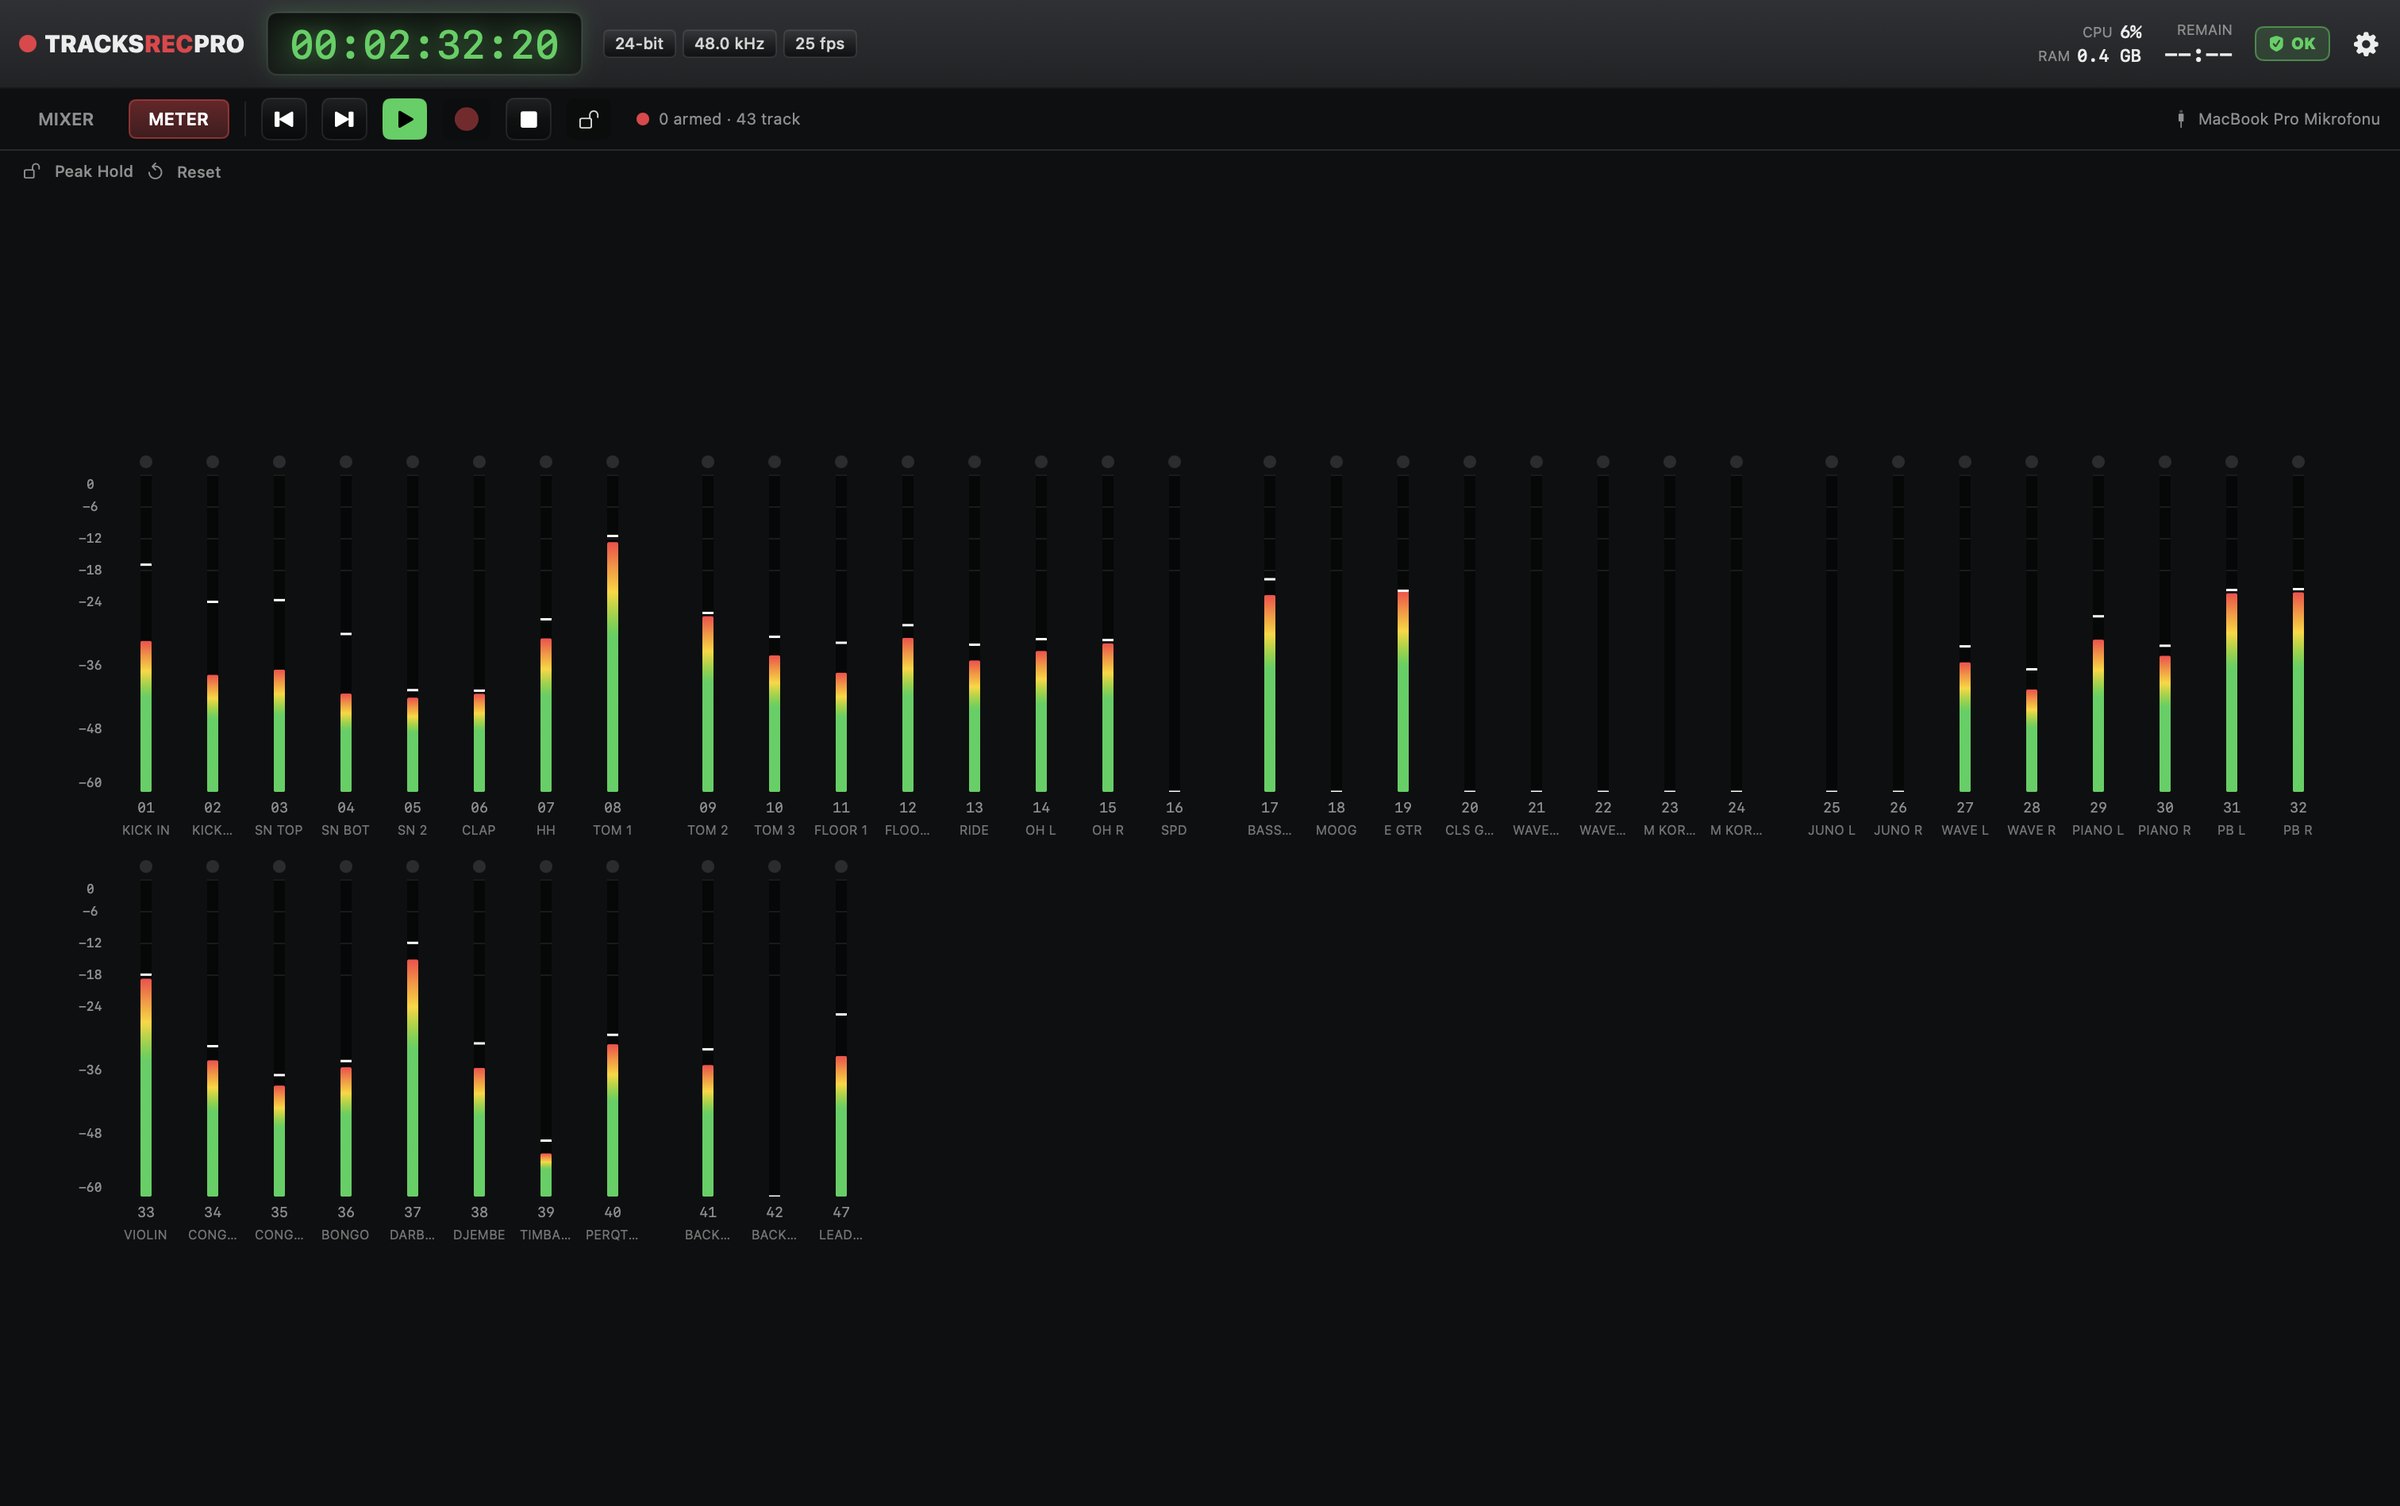Select the JUNO L track label

(x=1831, y=830)
